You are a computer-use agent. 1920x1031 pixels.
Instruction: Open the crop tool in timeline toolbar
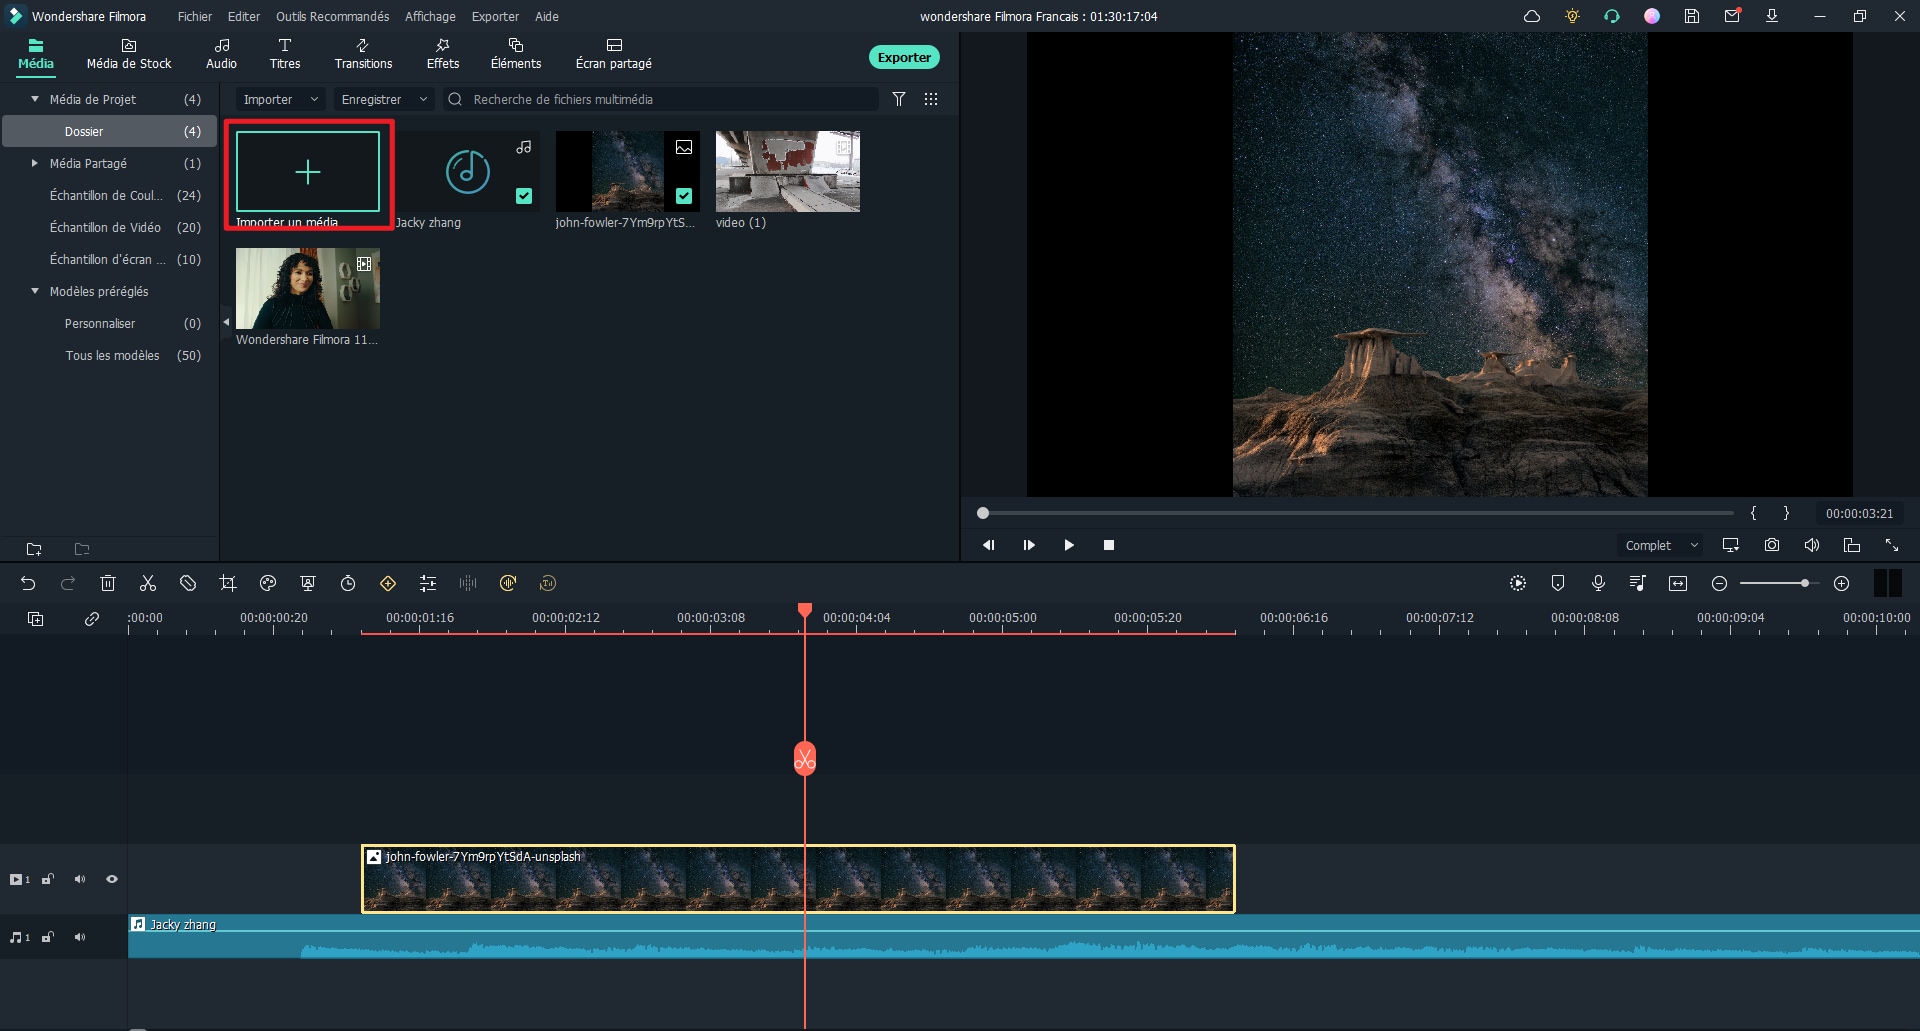228,583
